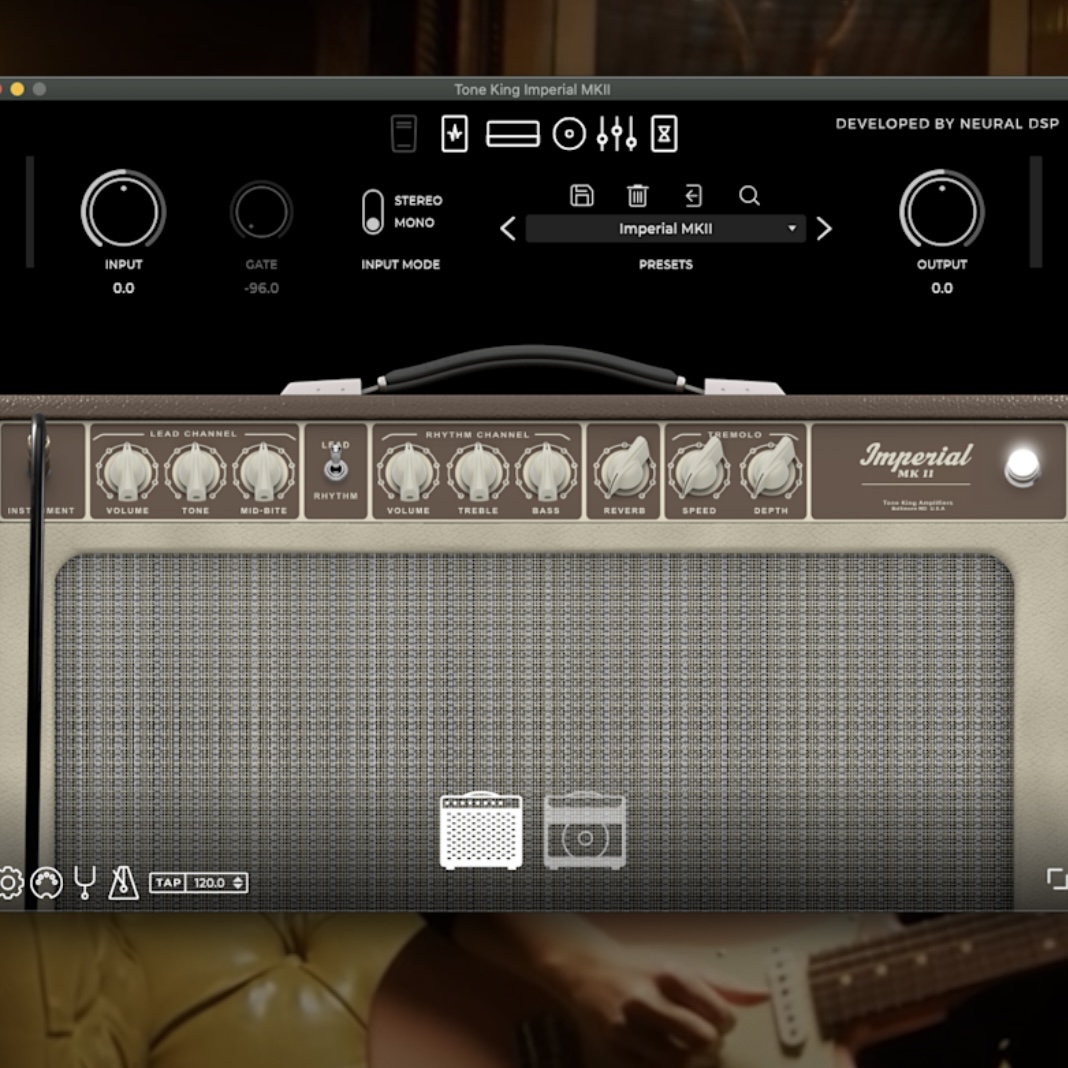This screenshot has height=1068, width=1068.
Task: Go to next preset arrow
Action: click(x=823, y=229)
